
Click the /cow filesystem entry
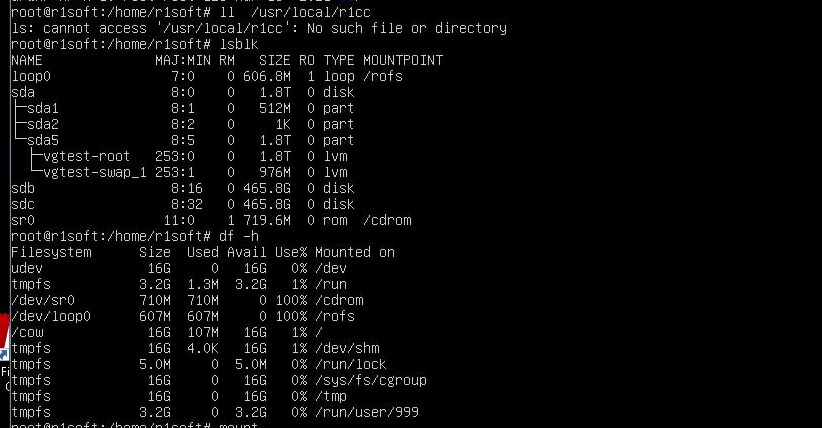tap(27, 333)
